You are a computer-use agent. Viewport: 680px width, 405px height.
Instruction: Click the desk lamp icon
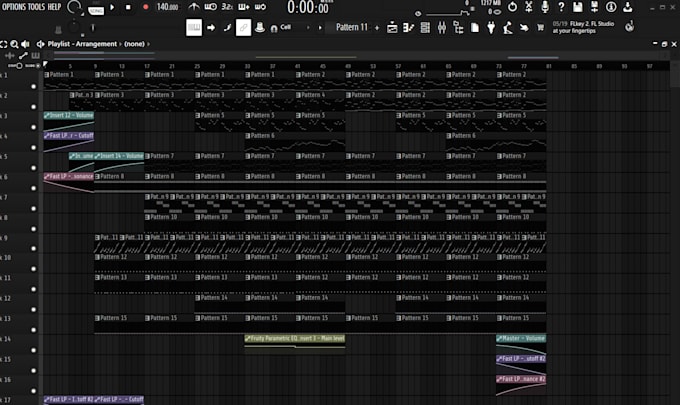click(x=507, y=28)
